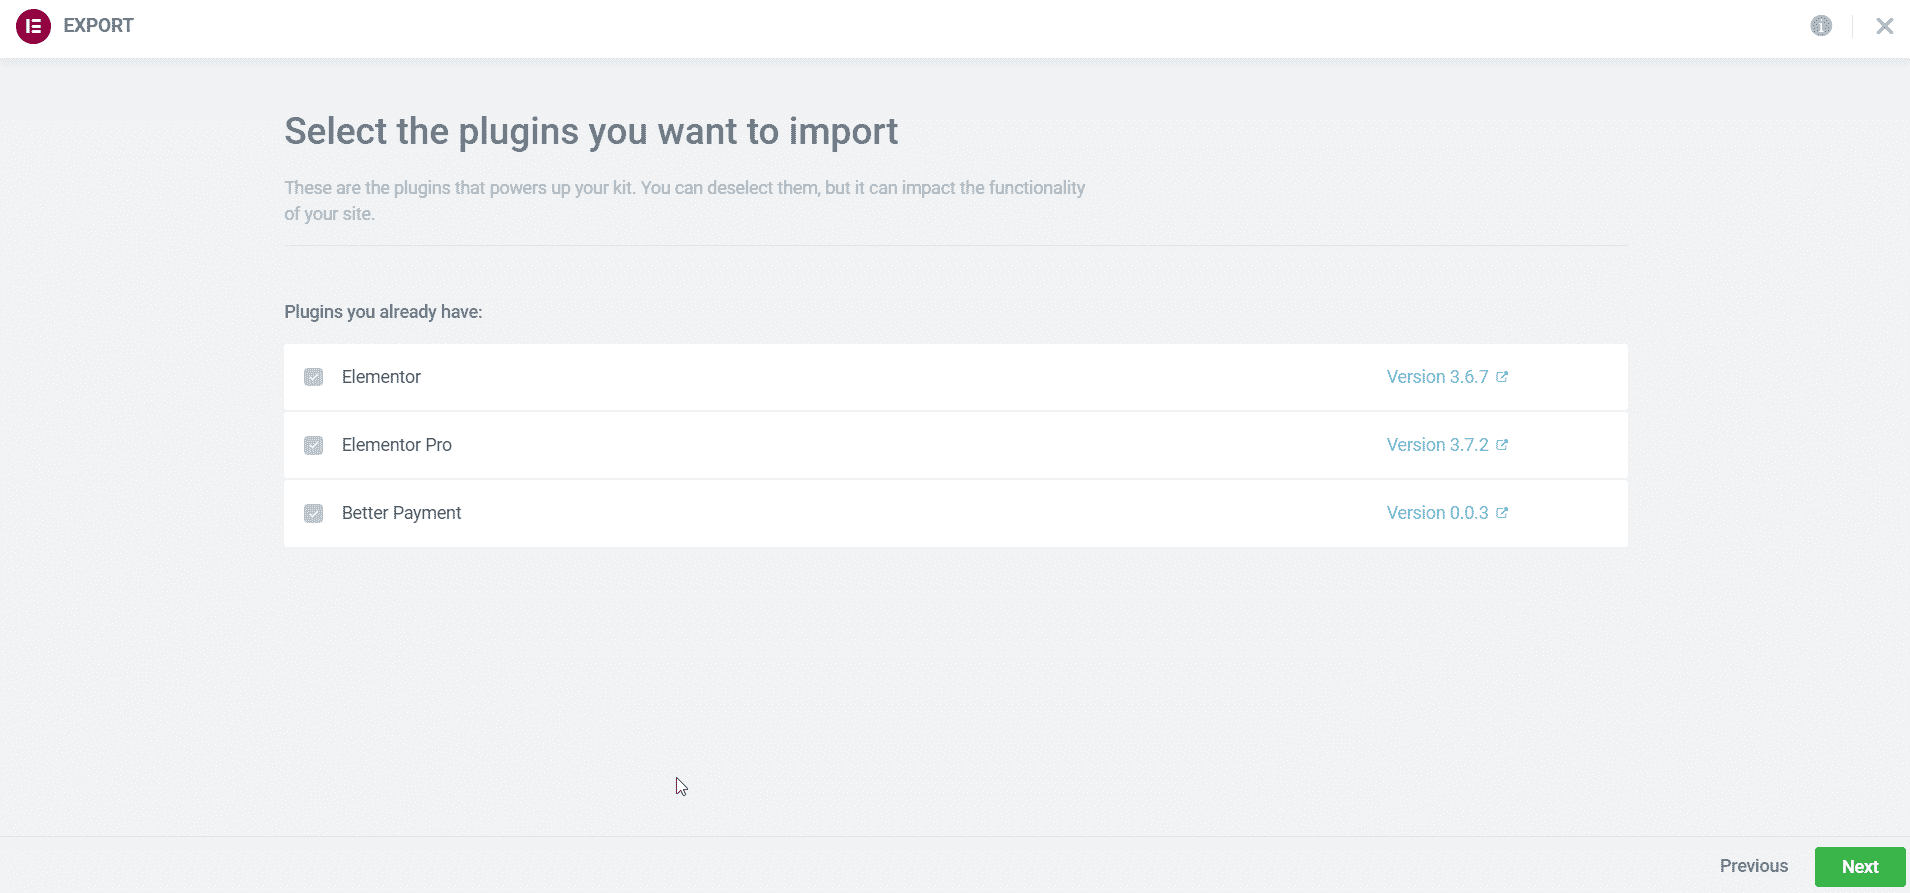1910x893 pixels.
Task: Close the Export wizard with X
Action: tap(1884, 26)
